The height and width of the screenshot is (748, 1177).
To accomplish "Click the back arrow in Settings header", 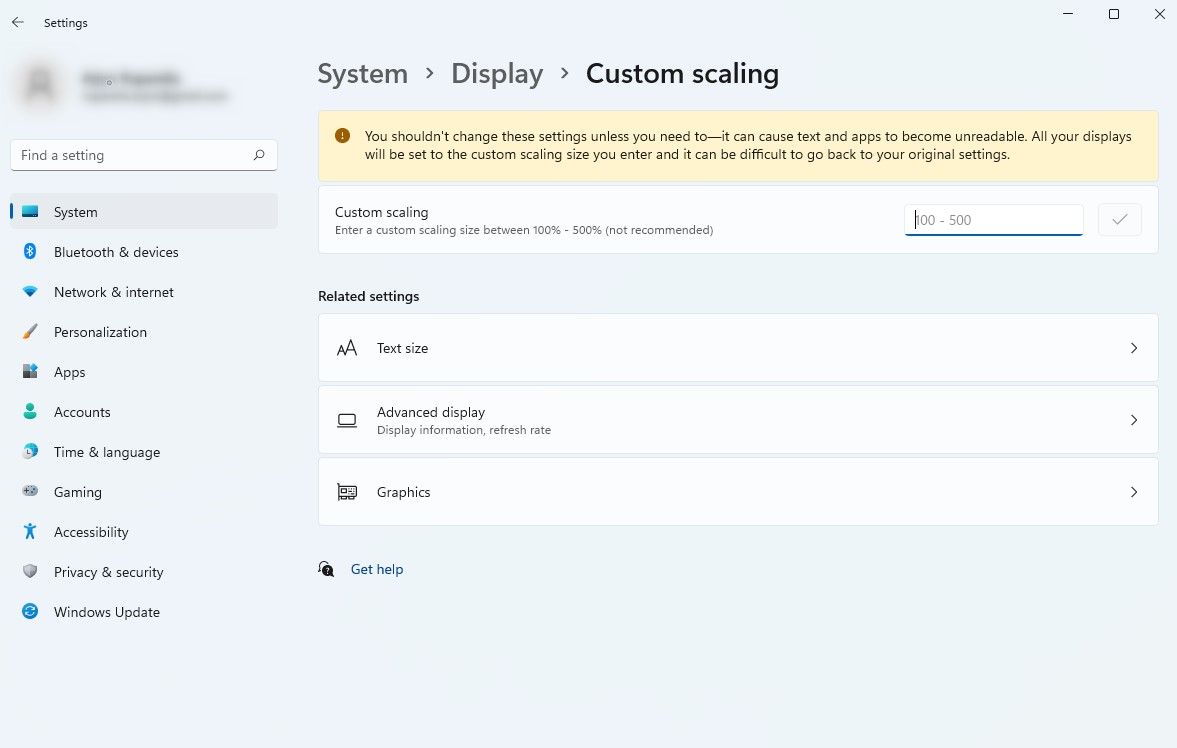I will pyautogui.click(x=18, y=23).
